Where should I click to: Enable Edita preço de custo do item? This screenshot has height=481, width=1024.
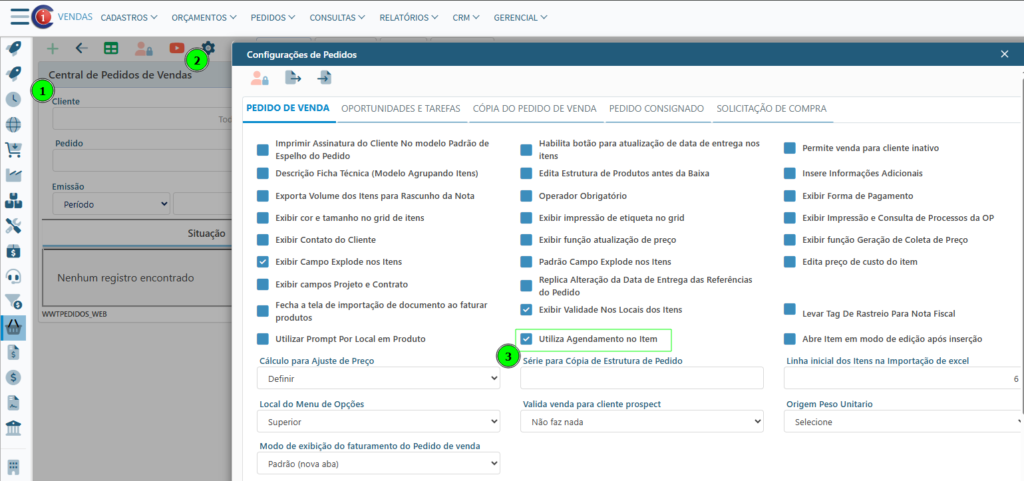click(790, 262)
